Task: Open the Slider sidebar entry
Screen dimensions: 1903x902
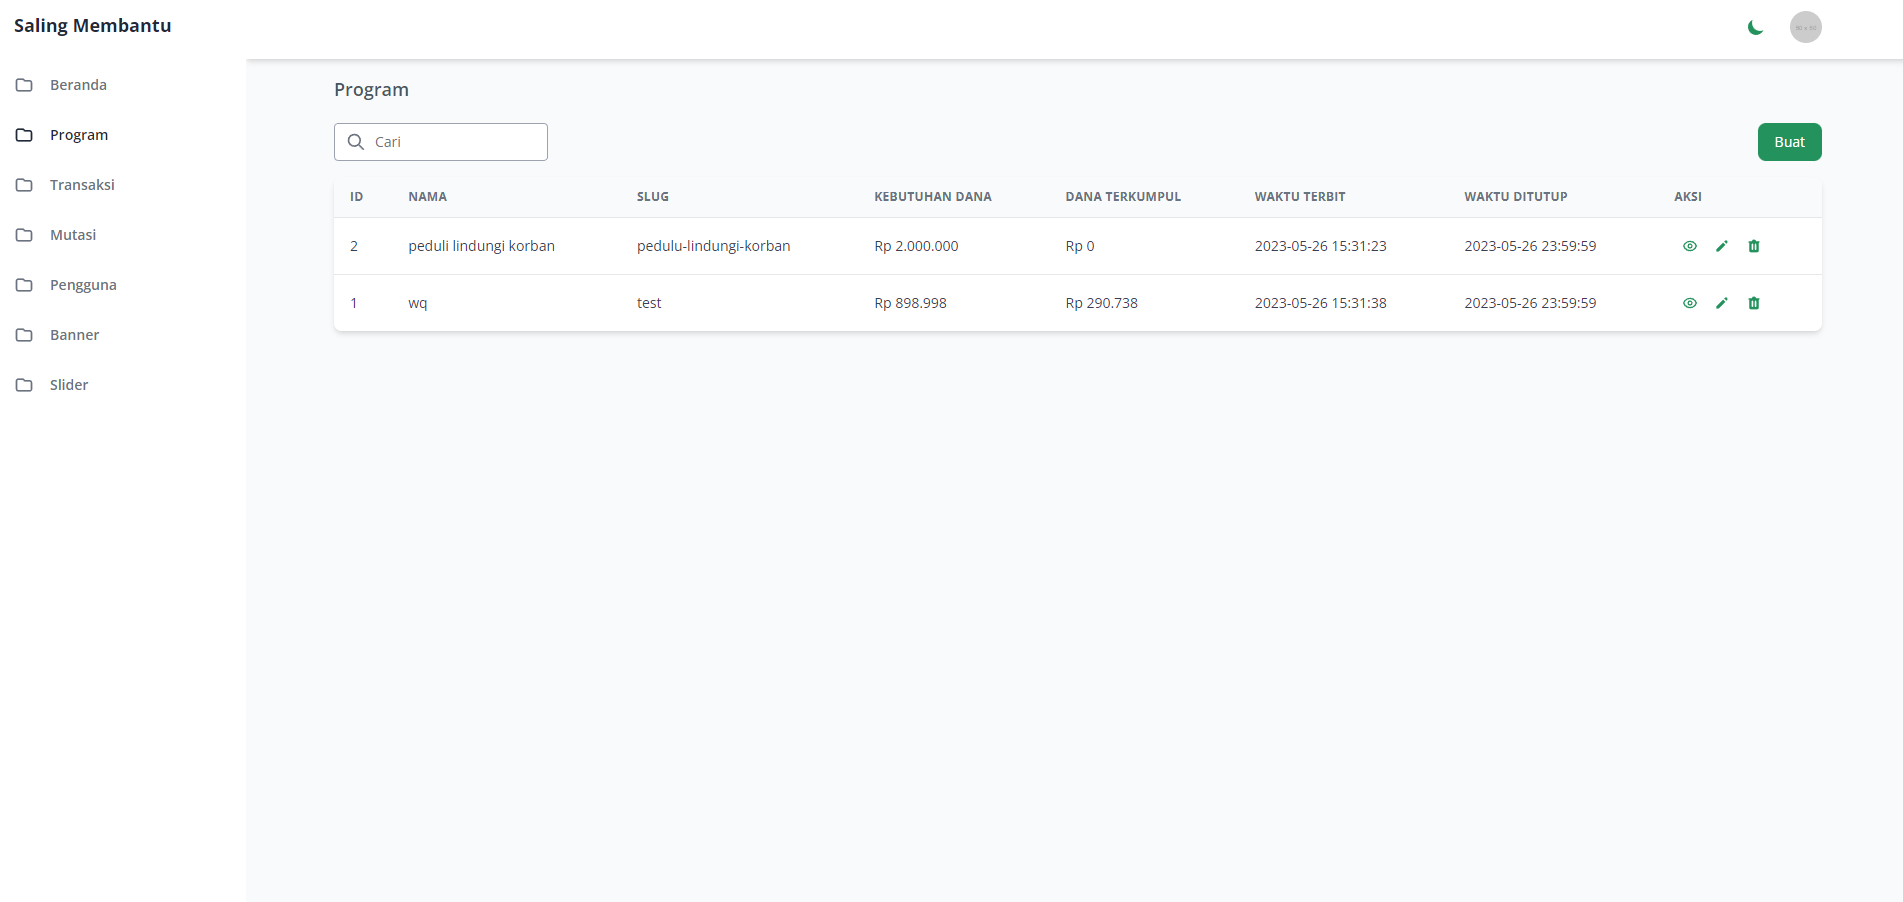Action: pos(69,385)
